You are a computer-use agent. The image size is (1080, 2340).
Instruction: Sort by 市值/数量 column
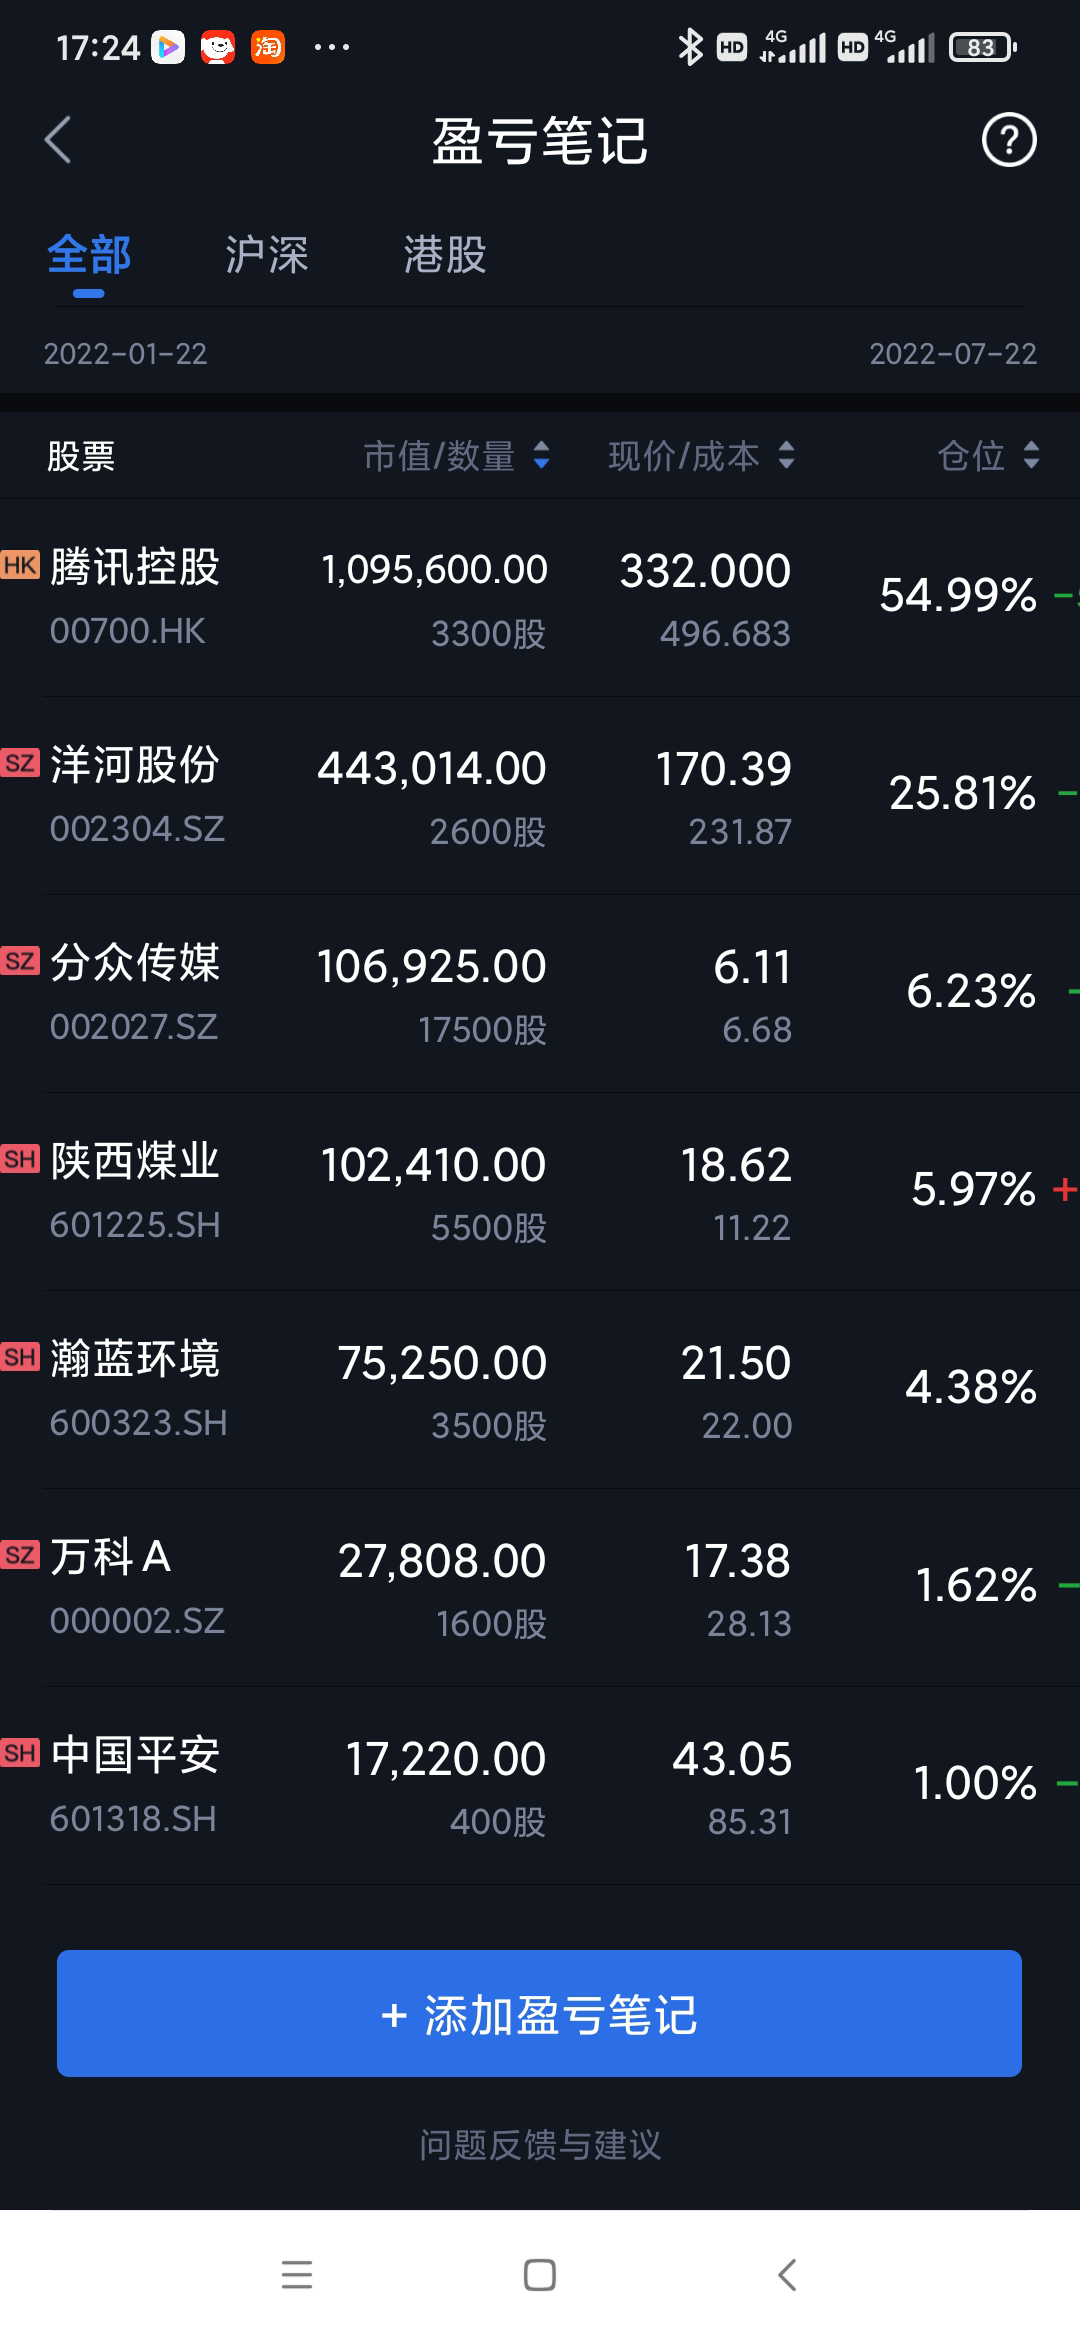coord(456,456)
